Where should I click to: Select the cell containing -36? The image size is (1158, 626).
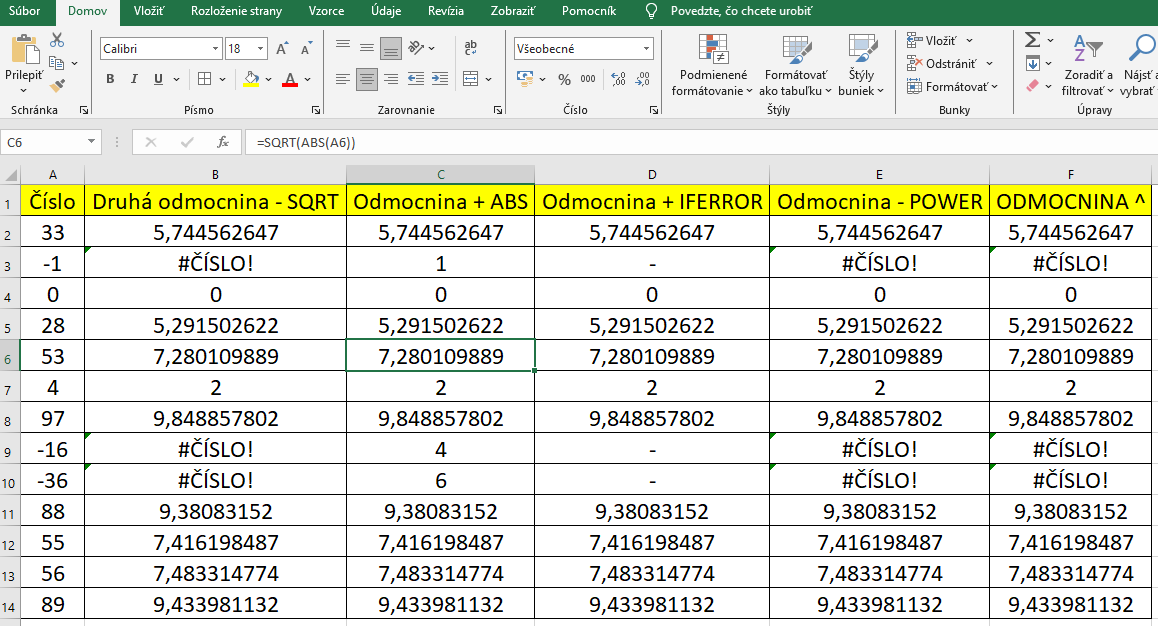coord(52,480)
